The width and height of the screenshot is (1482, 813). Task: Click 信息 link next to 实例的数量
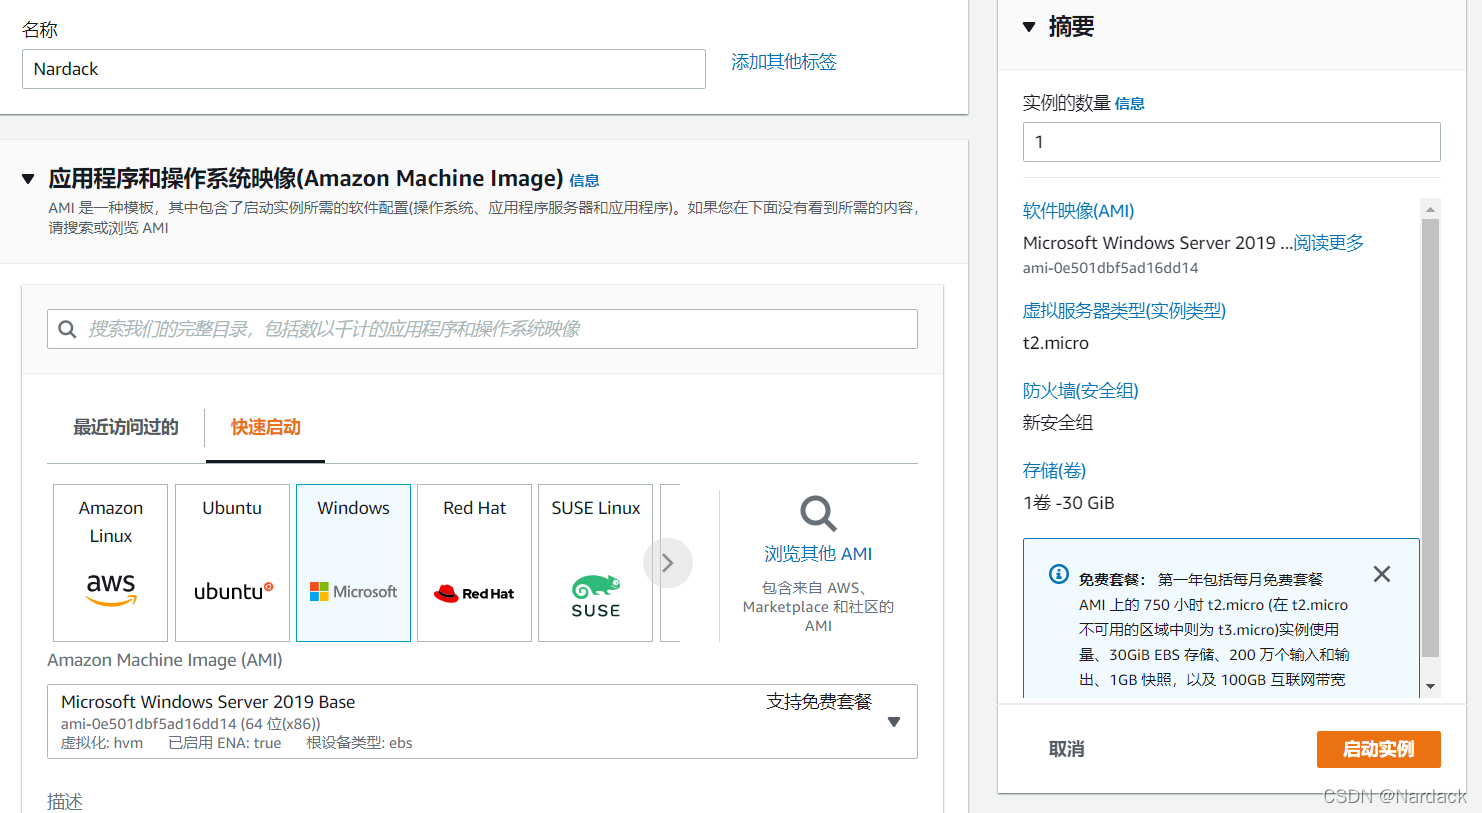point(1130,103)
